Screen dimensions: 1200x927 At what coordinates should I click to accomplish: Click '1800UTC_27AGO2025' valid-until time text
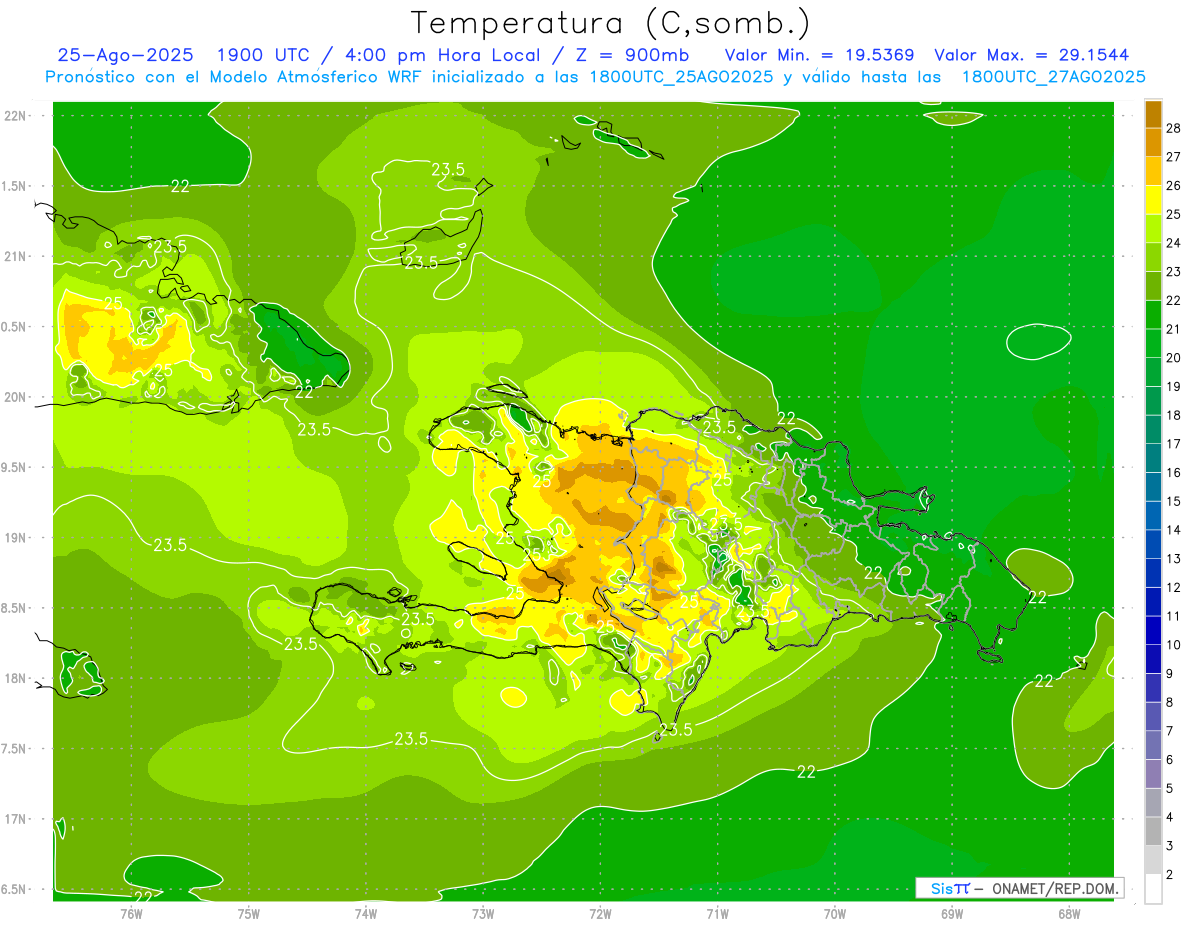[1053, 77]
